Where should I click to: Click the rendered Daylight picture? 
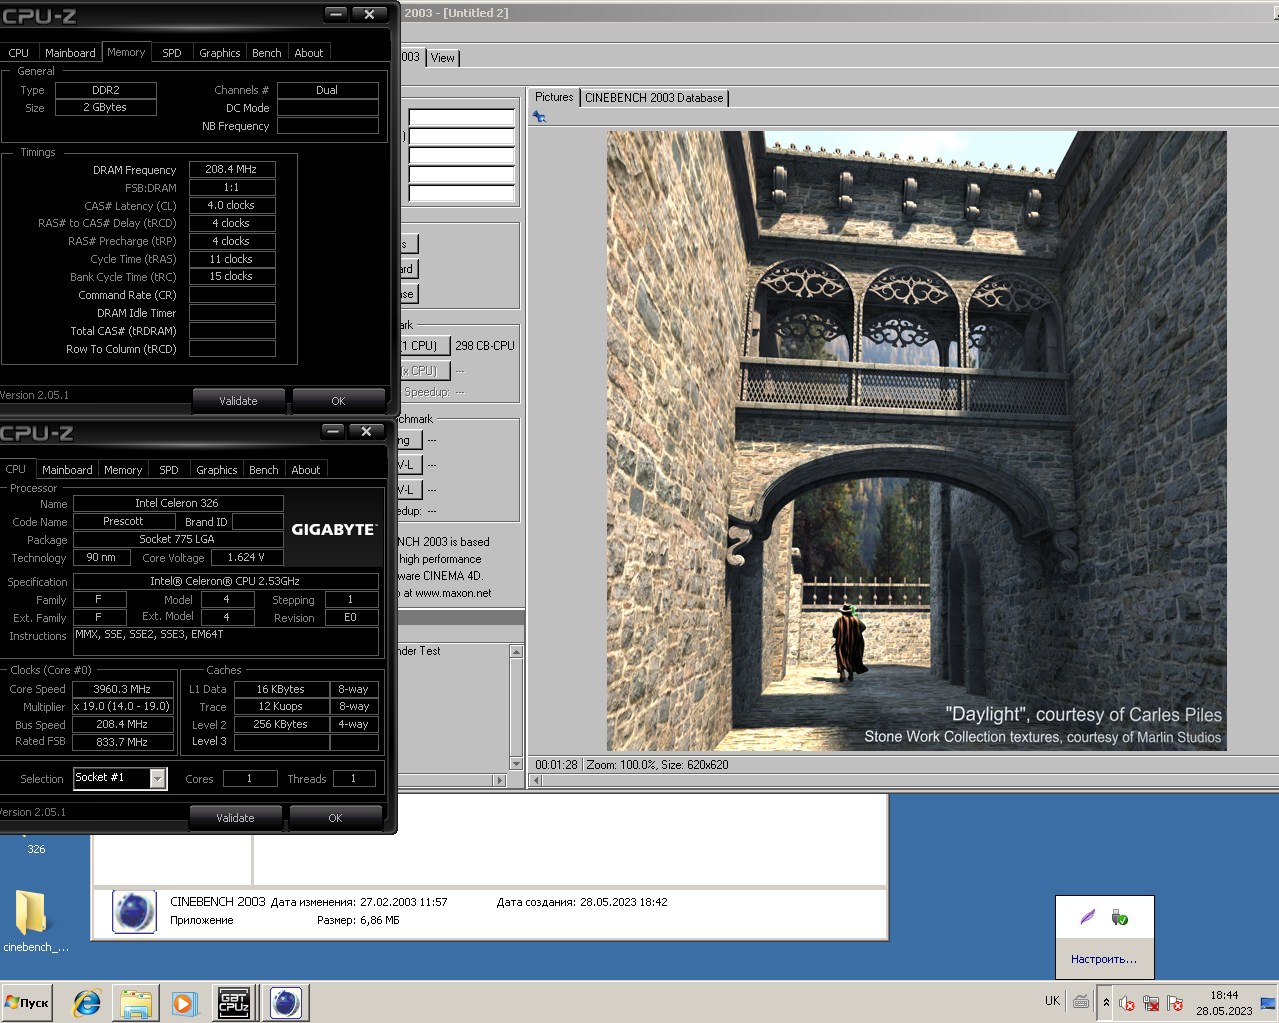click(x=916, y=441)
